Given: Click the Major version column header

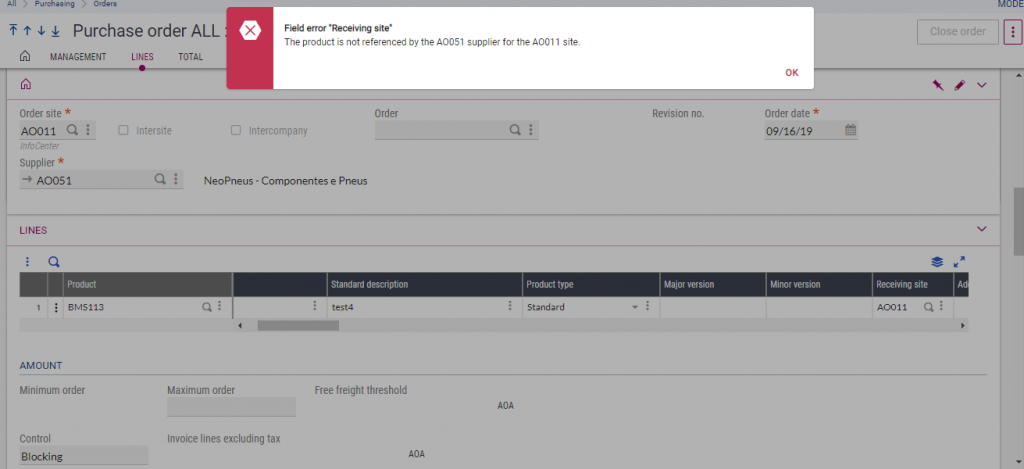Looking at the screenshot, I should click(x=712, y=285).
